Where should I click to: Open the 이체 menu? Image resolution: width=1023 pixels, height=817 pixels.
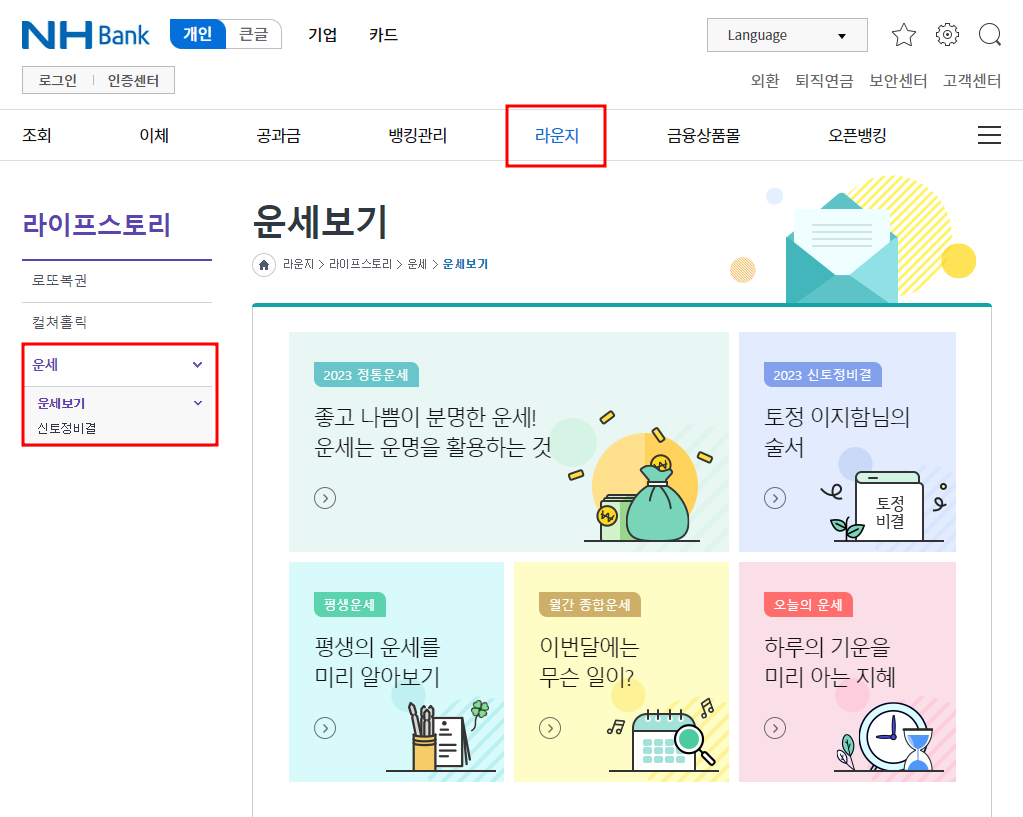tap(154, 135)
